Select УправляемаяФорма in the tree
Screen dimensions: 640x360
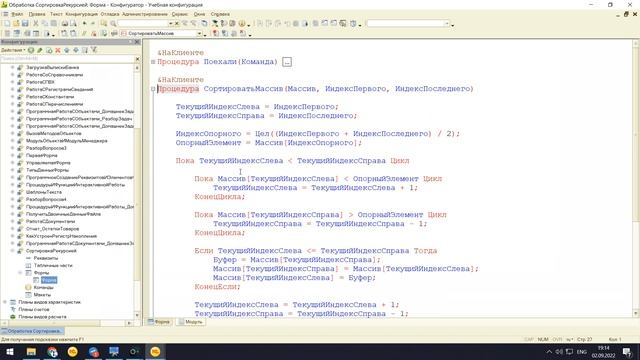coord(48,163)
